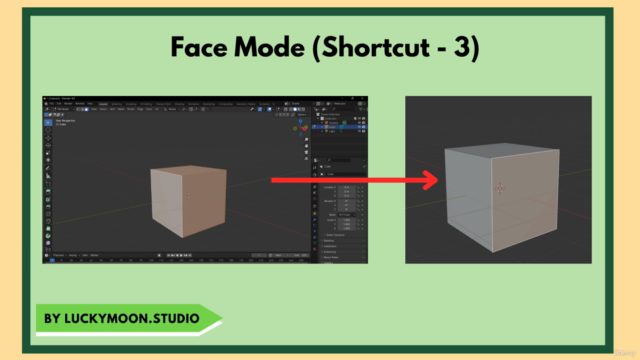
Task: Click the pan view hand icon
Action: (306, 146)
